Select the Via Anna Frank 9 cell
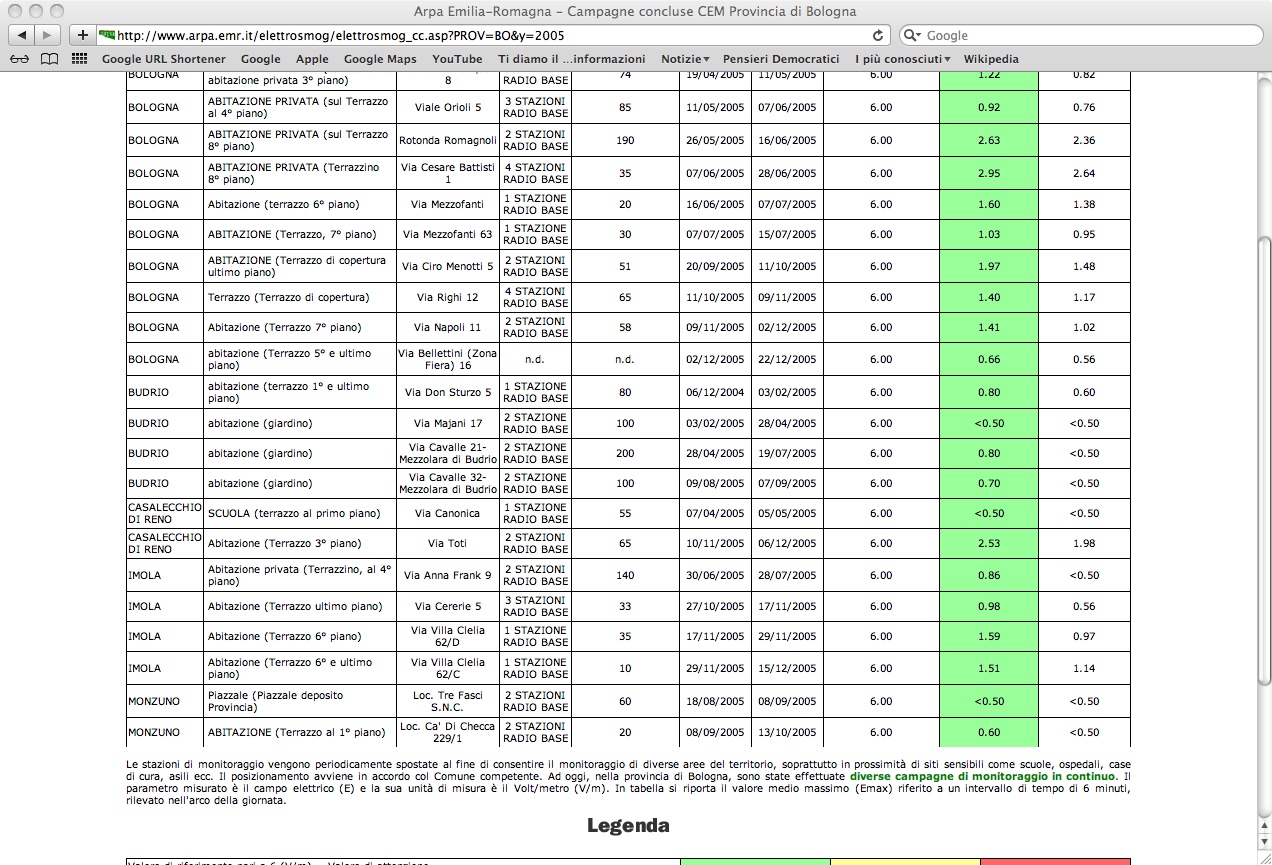The height and width of the screenshot is (865, 1272). pyautogui.click(x=448, y=575)
